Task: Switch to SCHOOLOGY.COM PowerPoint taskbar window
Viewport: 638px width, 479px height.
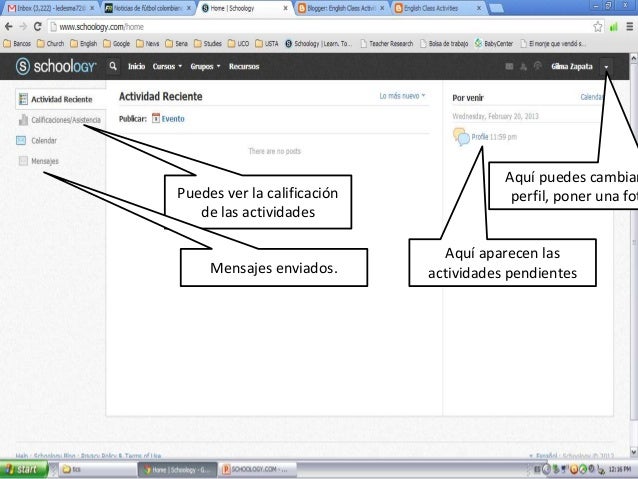Action: (258, 470)
